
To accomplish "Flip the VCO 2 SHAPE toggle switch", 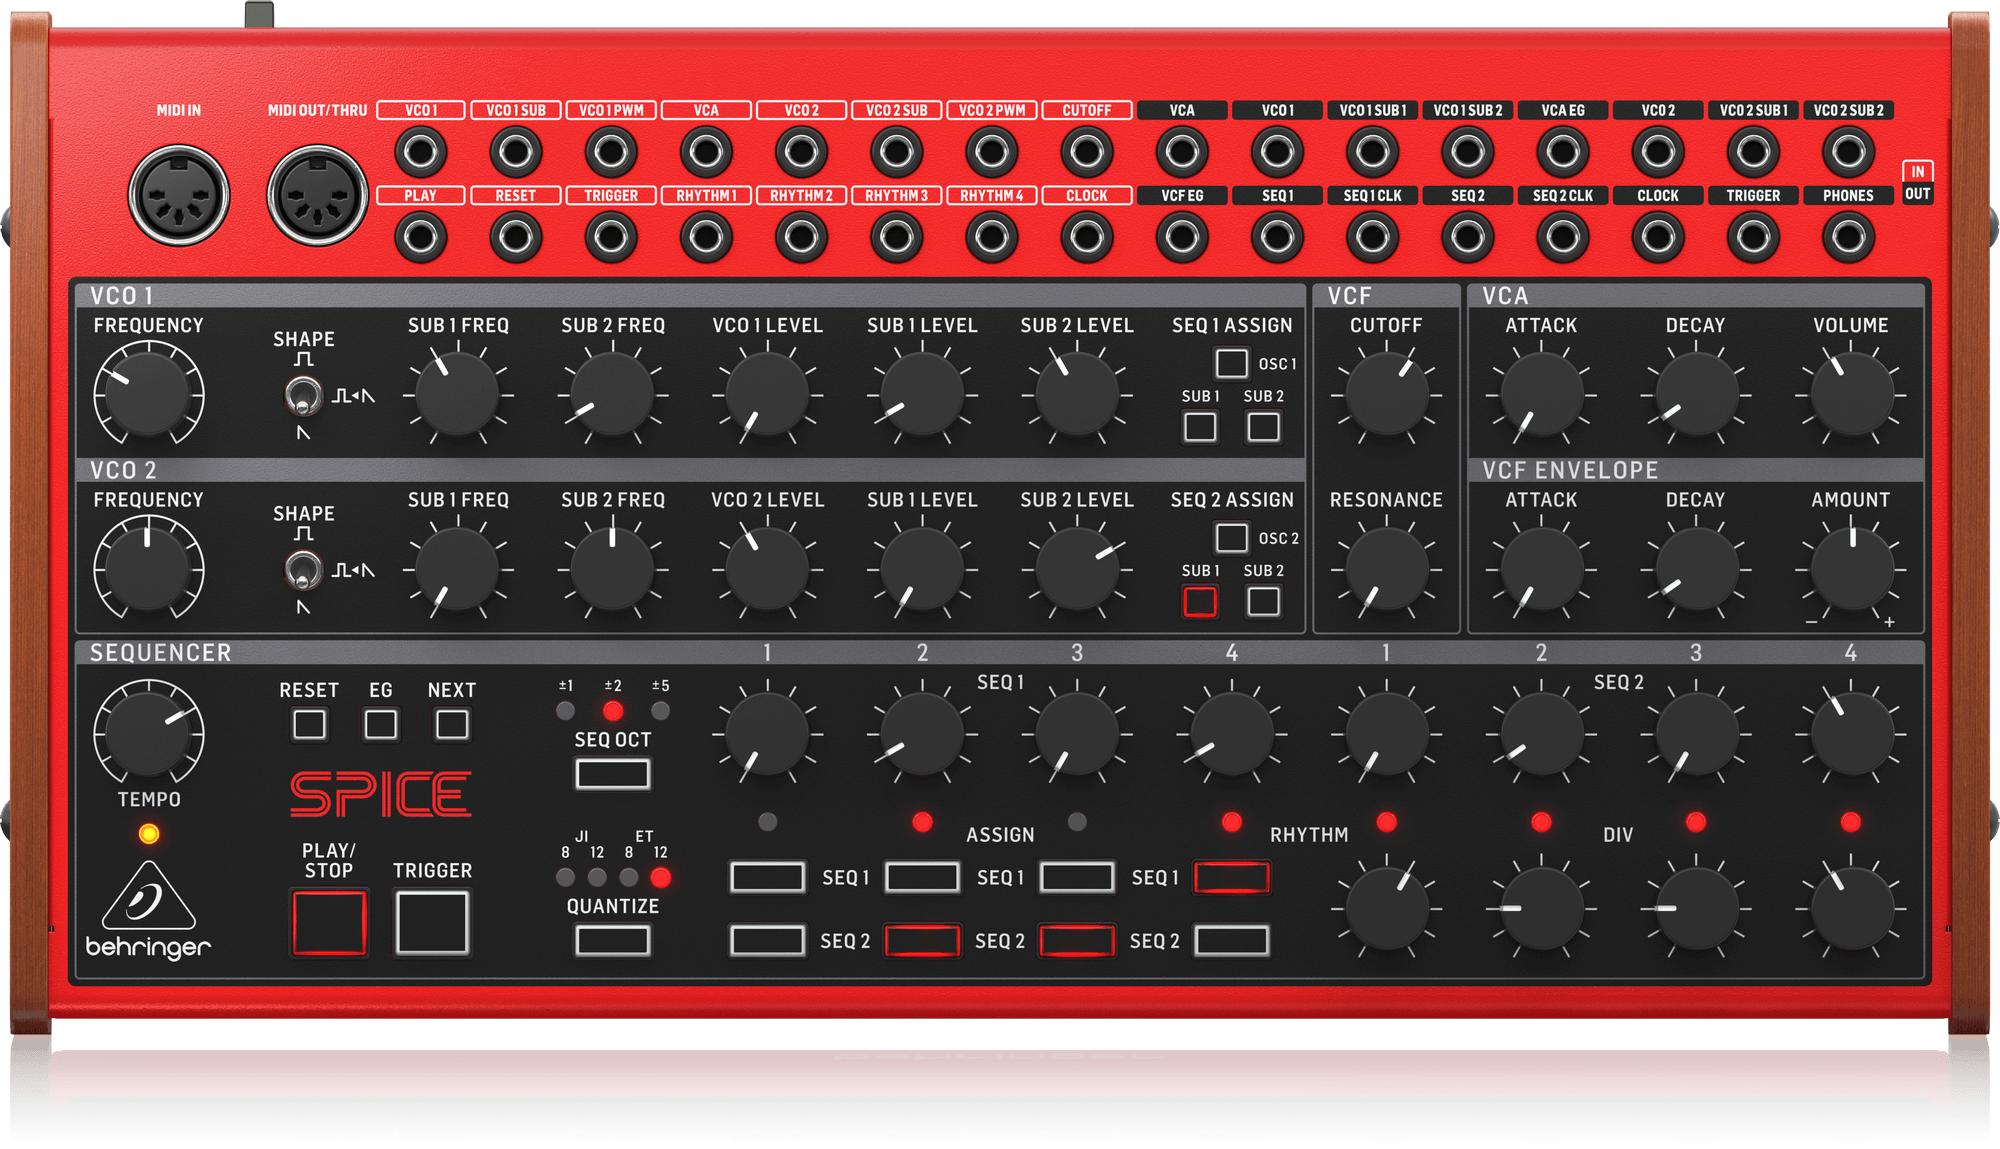I will click(302, 571).
